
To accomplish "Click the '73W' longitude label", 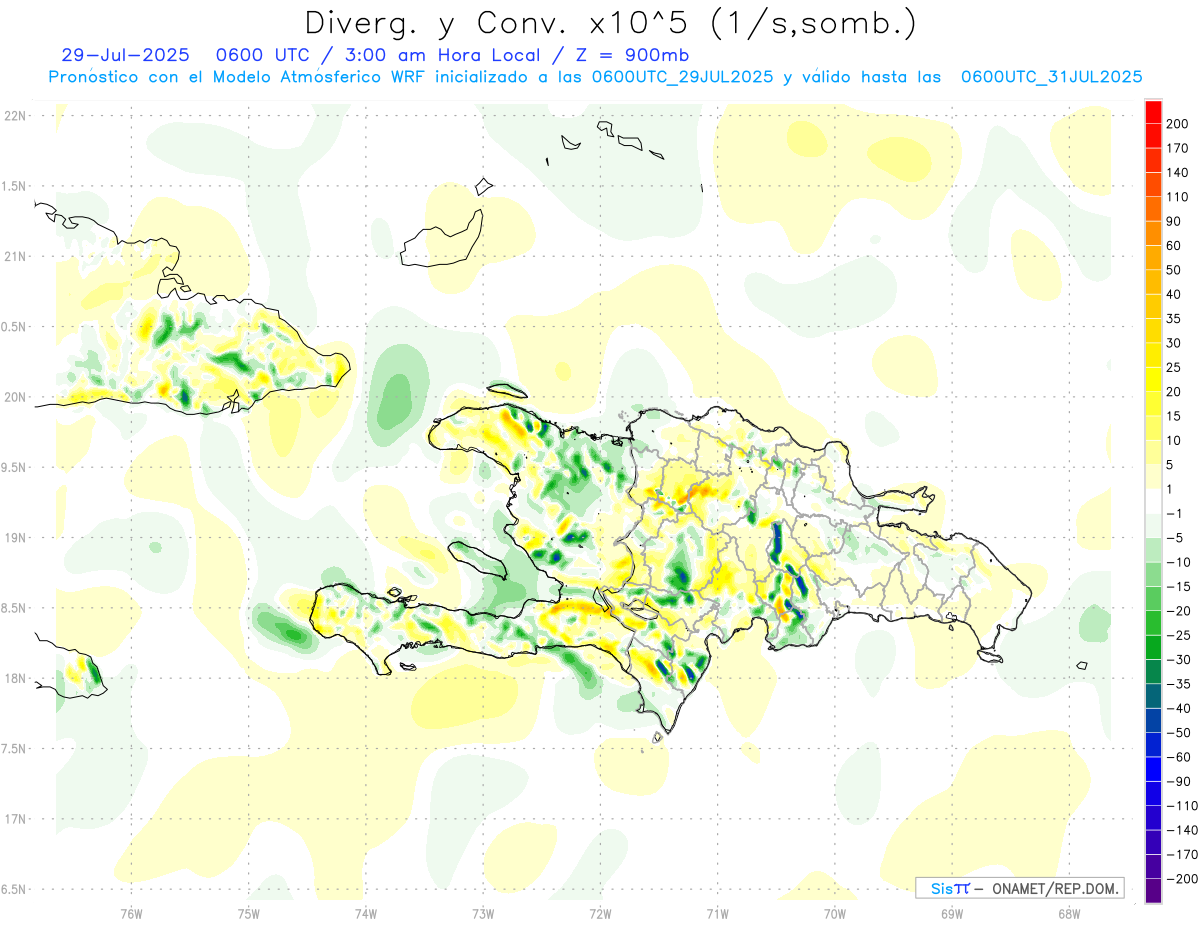I will [483, 912].
